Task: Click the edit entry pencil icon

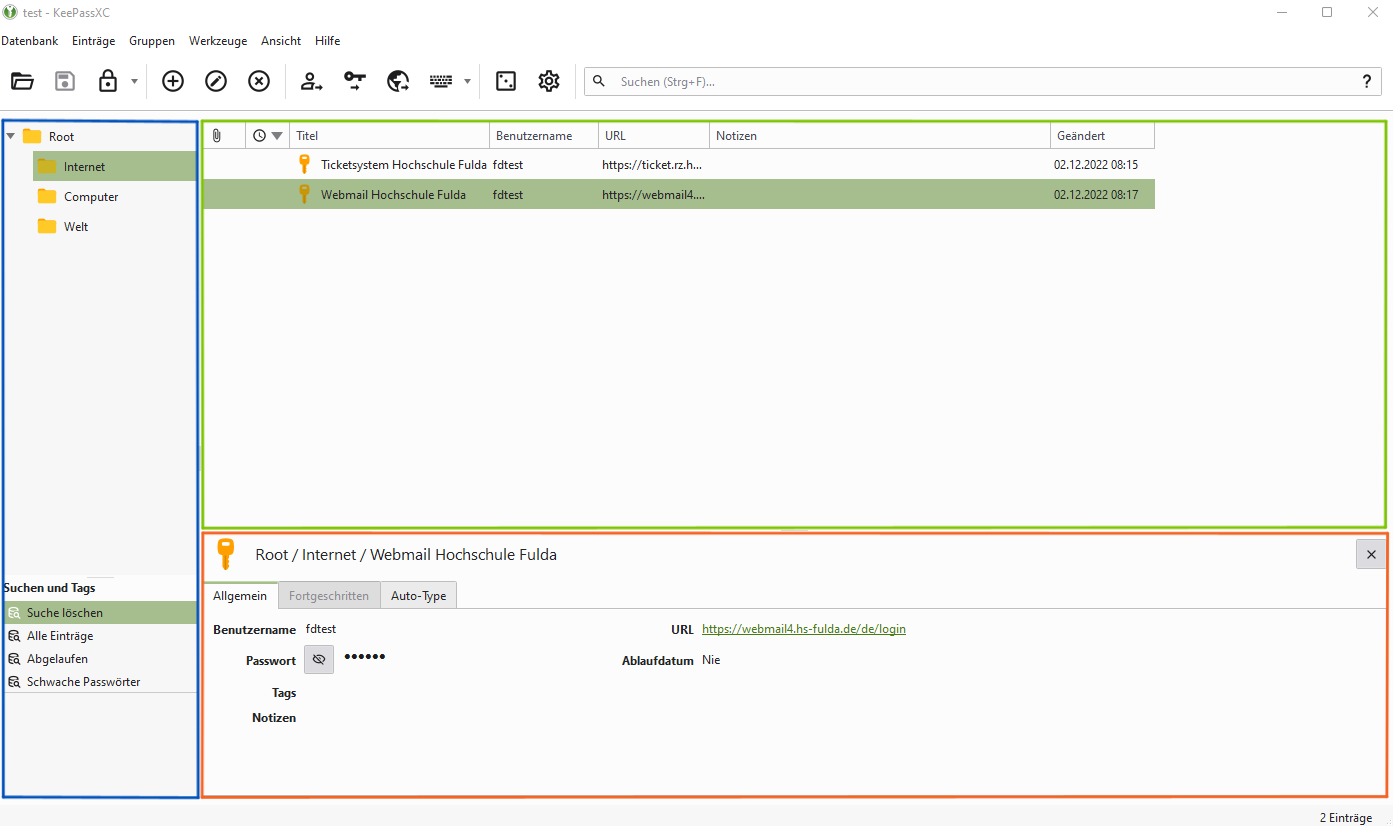Action: tap(216, 82)
